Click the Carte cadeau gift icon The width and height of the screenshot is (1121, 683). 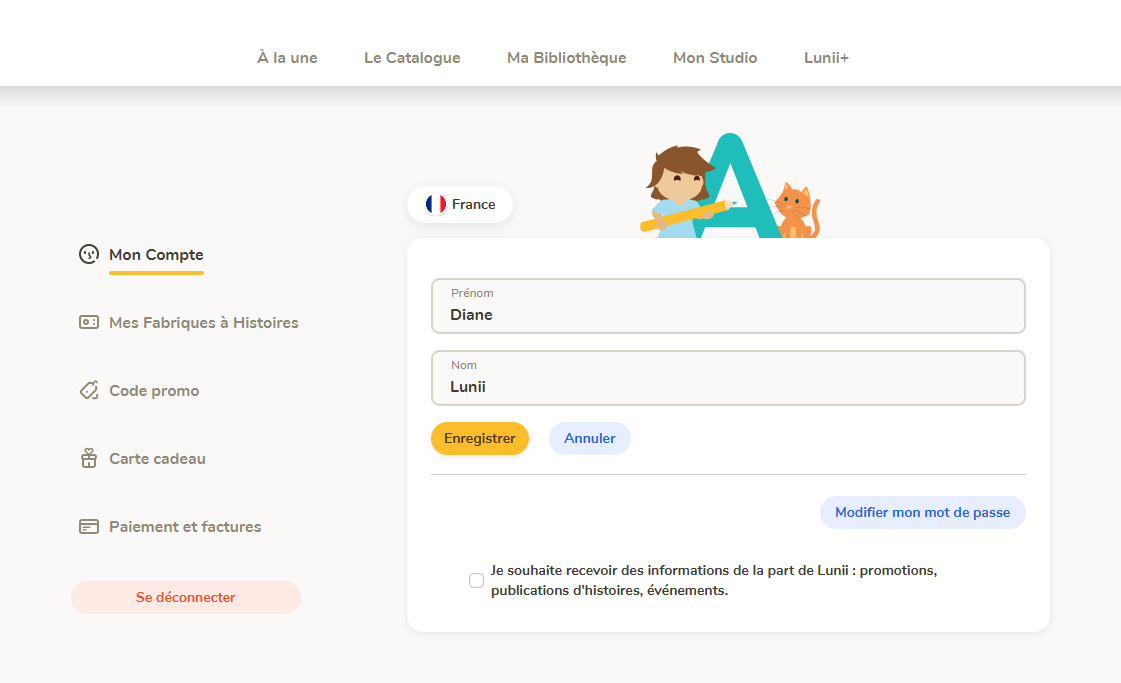[89, 458]
